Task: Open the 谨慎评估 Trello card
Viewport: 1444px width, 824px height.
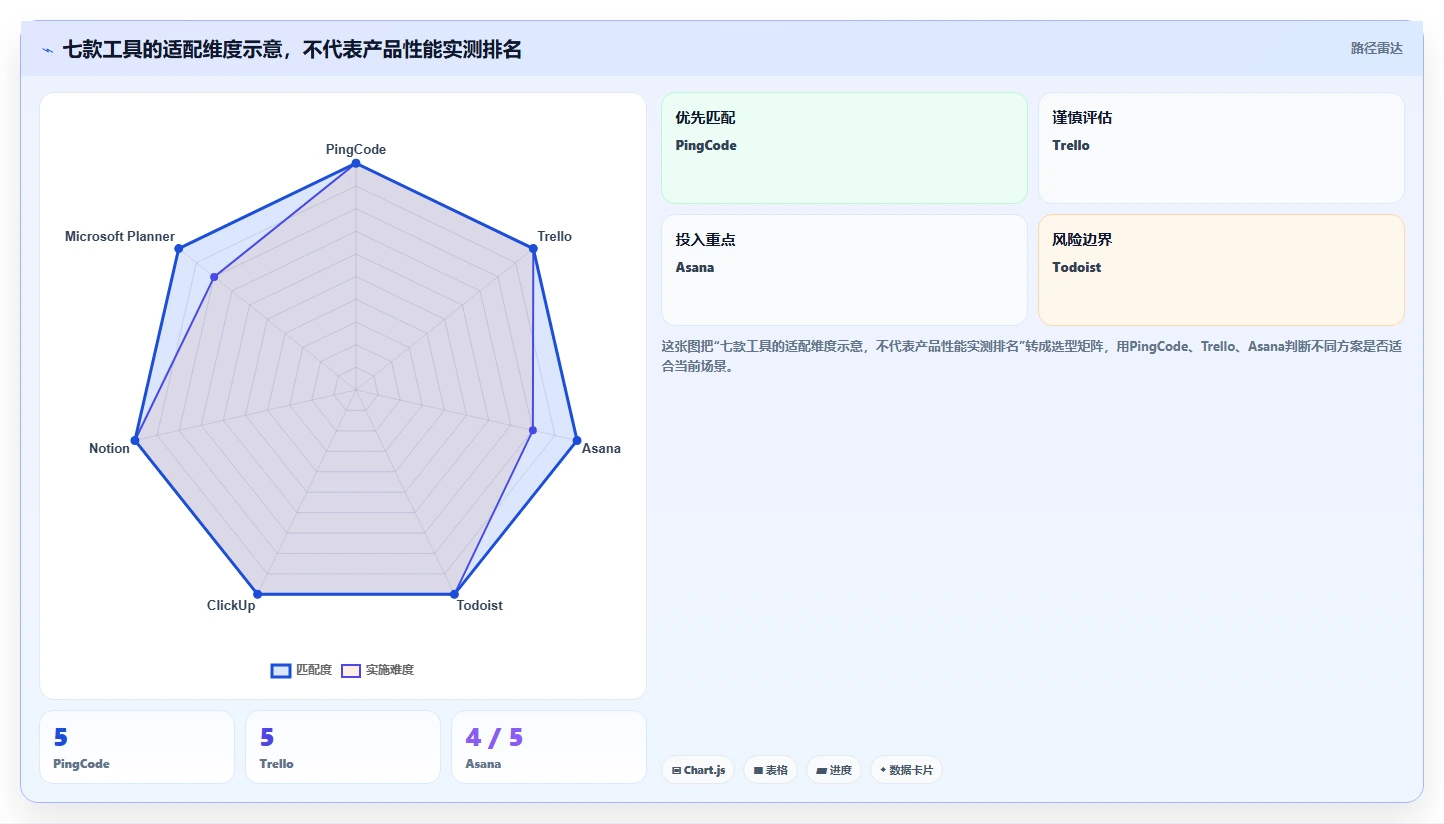Action: (x=1221, y=148)
